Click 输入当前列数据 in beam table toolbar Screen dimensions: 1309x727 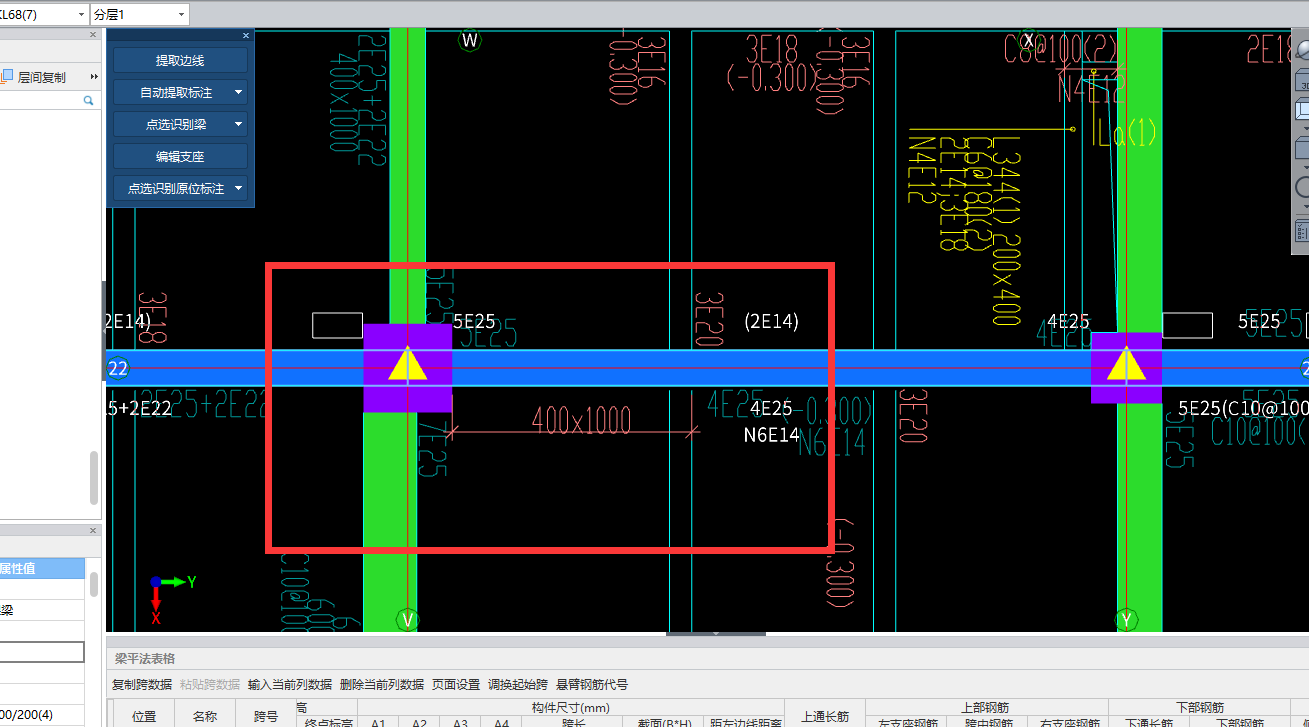[x=290, y=685]
